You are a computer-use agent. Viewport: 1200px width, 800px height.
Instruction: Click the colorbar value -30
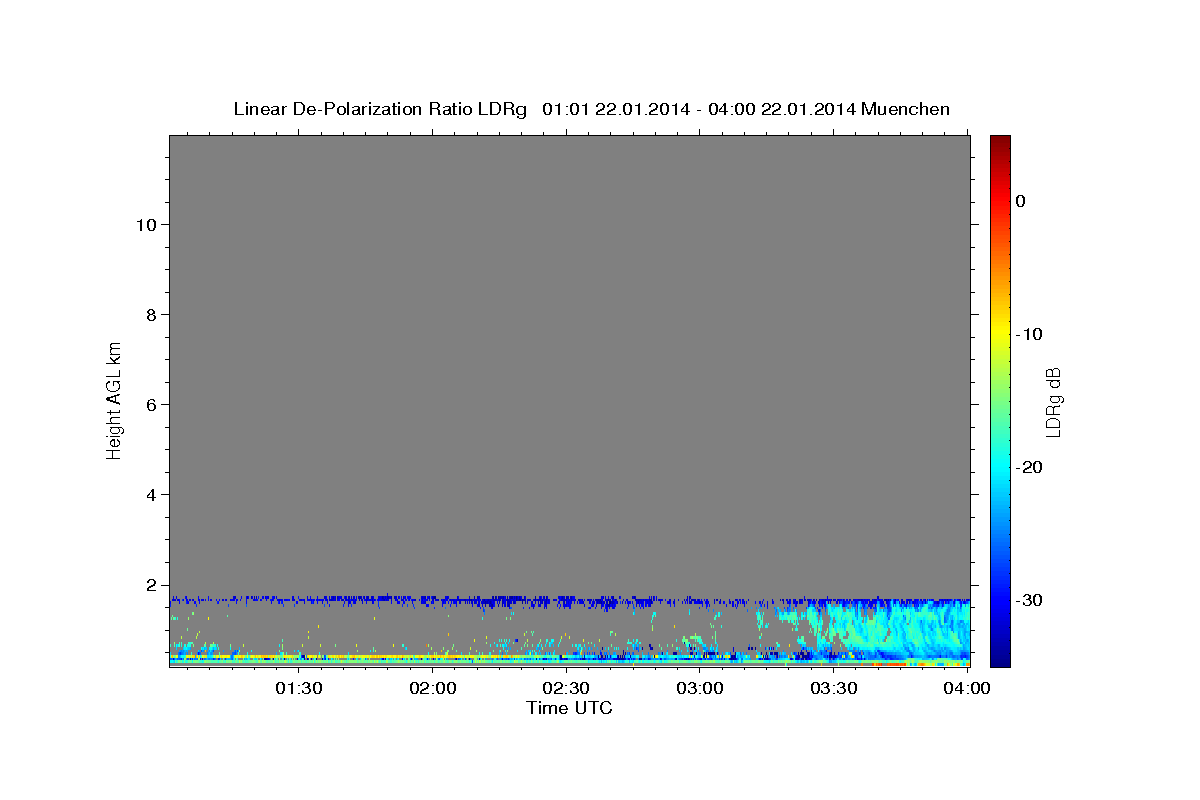pos(1029,600)
